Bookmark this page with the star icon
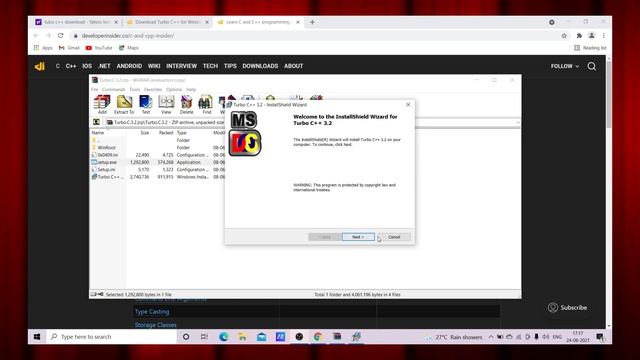Viewport: 640px width, 360px height. (564, 36)
